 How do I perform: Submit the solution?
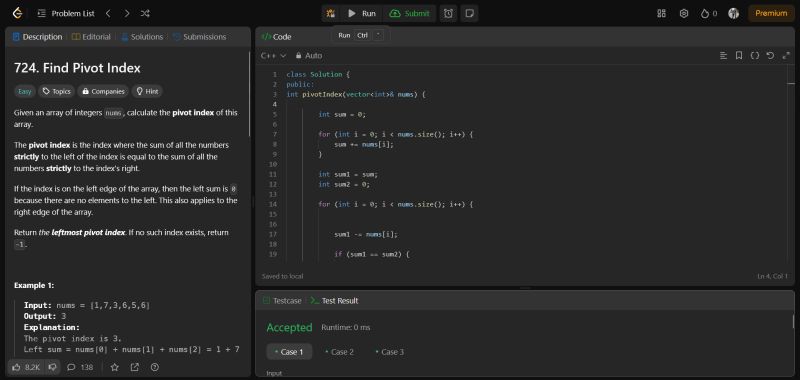pyautogui.click(x=409, y=14)
